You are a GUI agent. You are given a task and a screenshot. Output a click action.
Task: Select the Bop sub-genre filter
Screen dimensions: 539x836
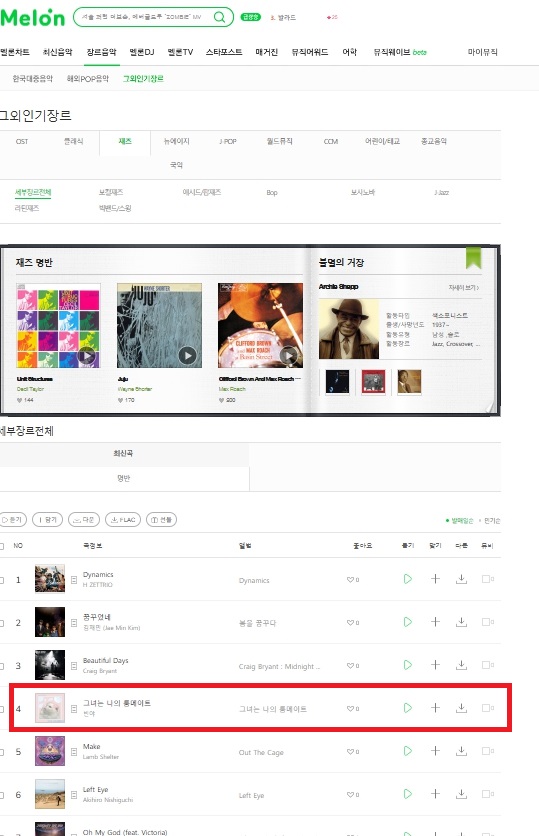(272, 192)
